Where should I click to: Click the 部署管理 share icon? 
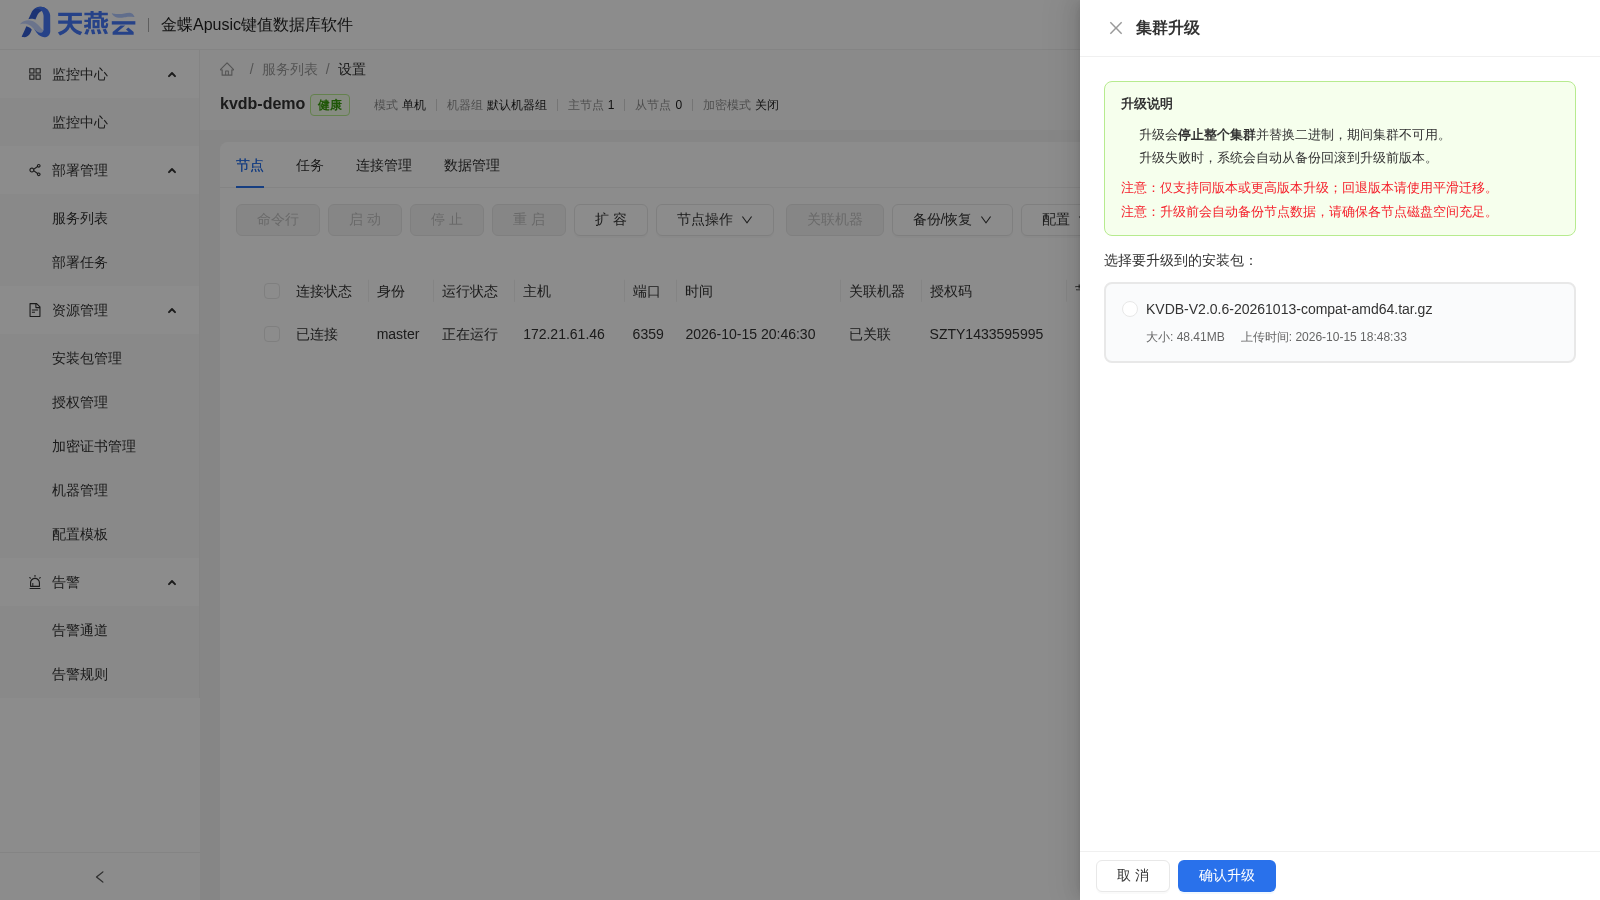tap(35, 170)
